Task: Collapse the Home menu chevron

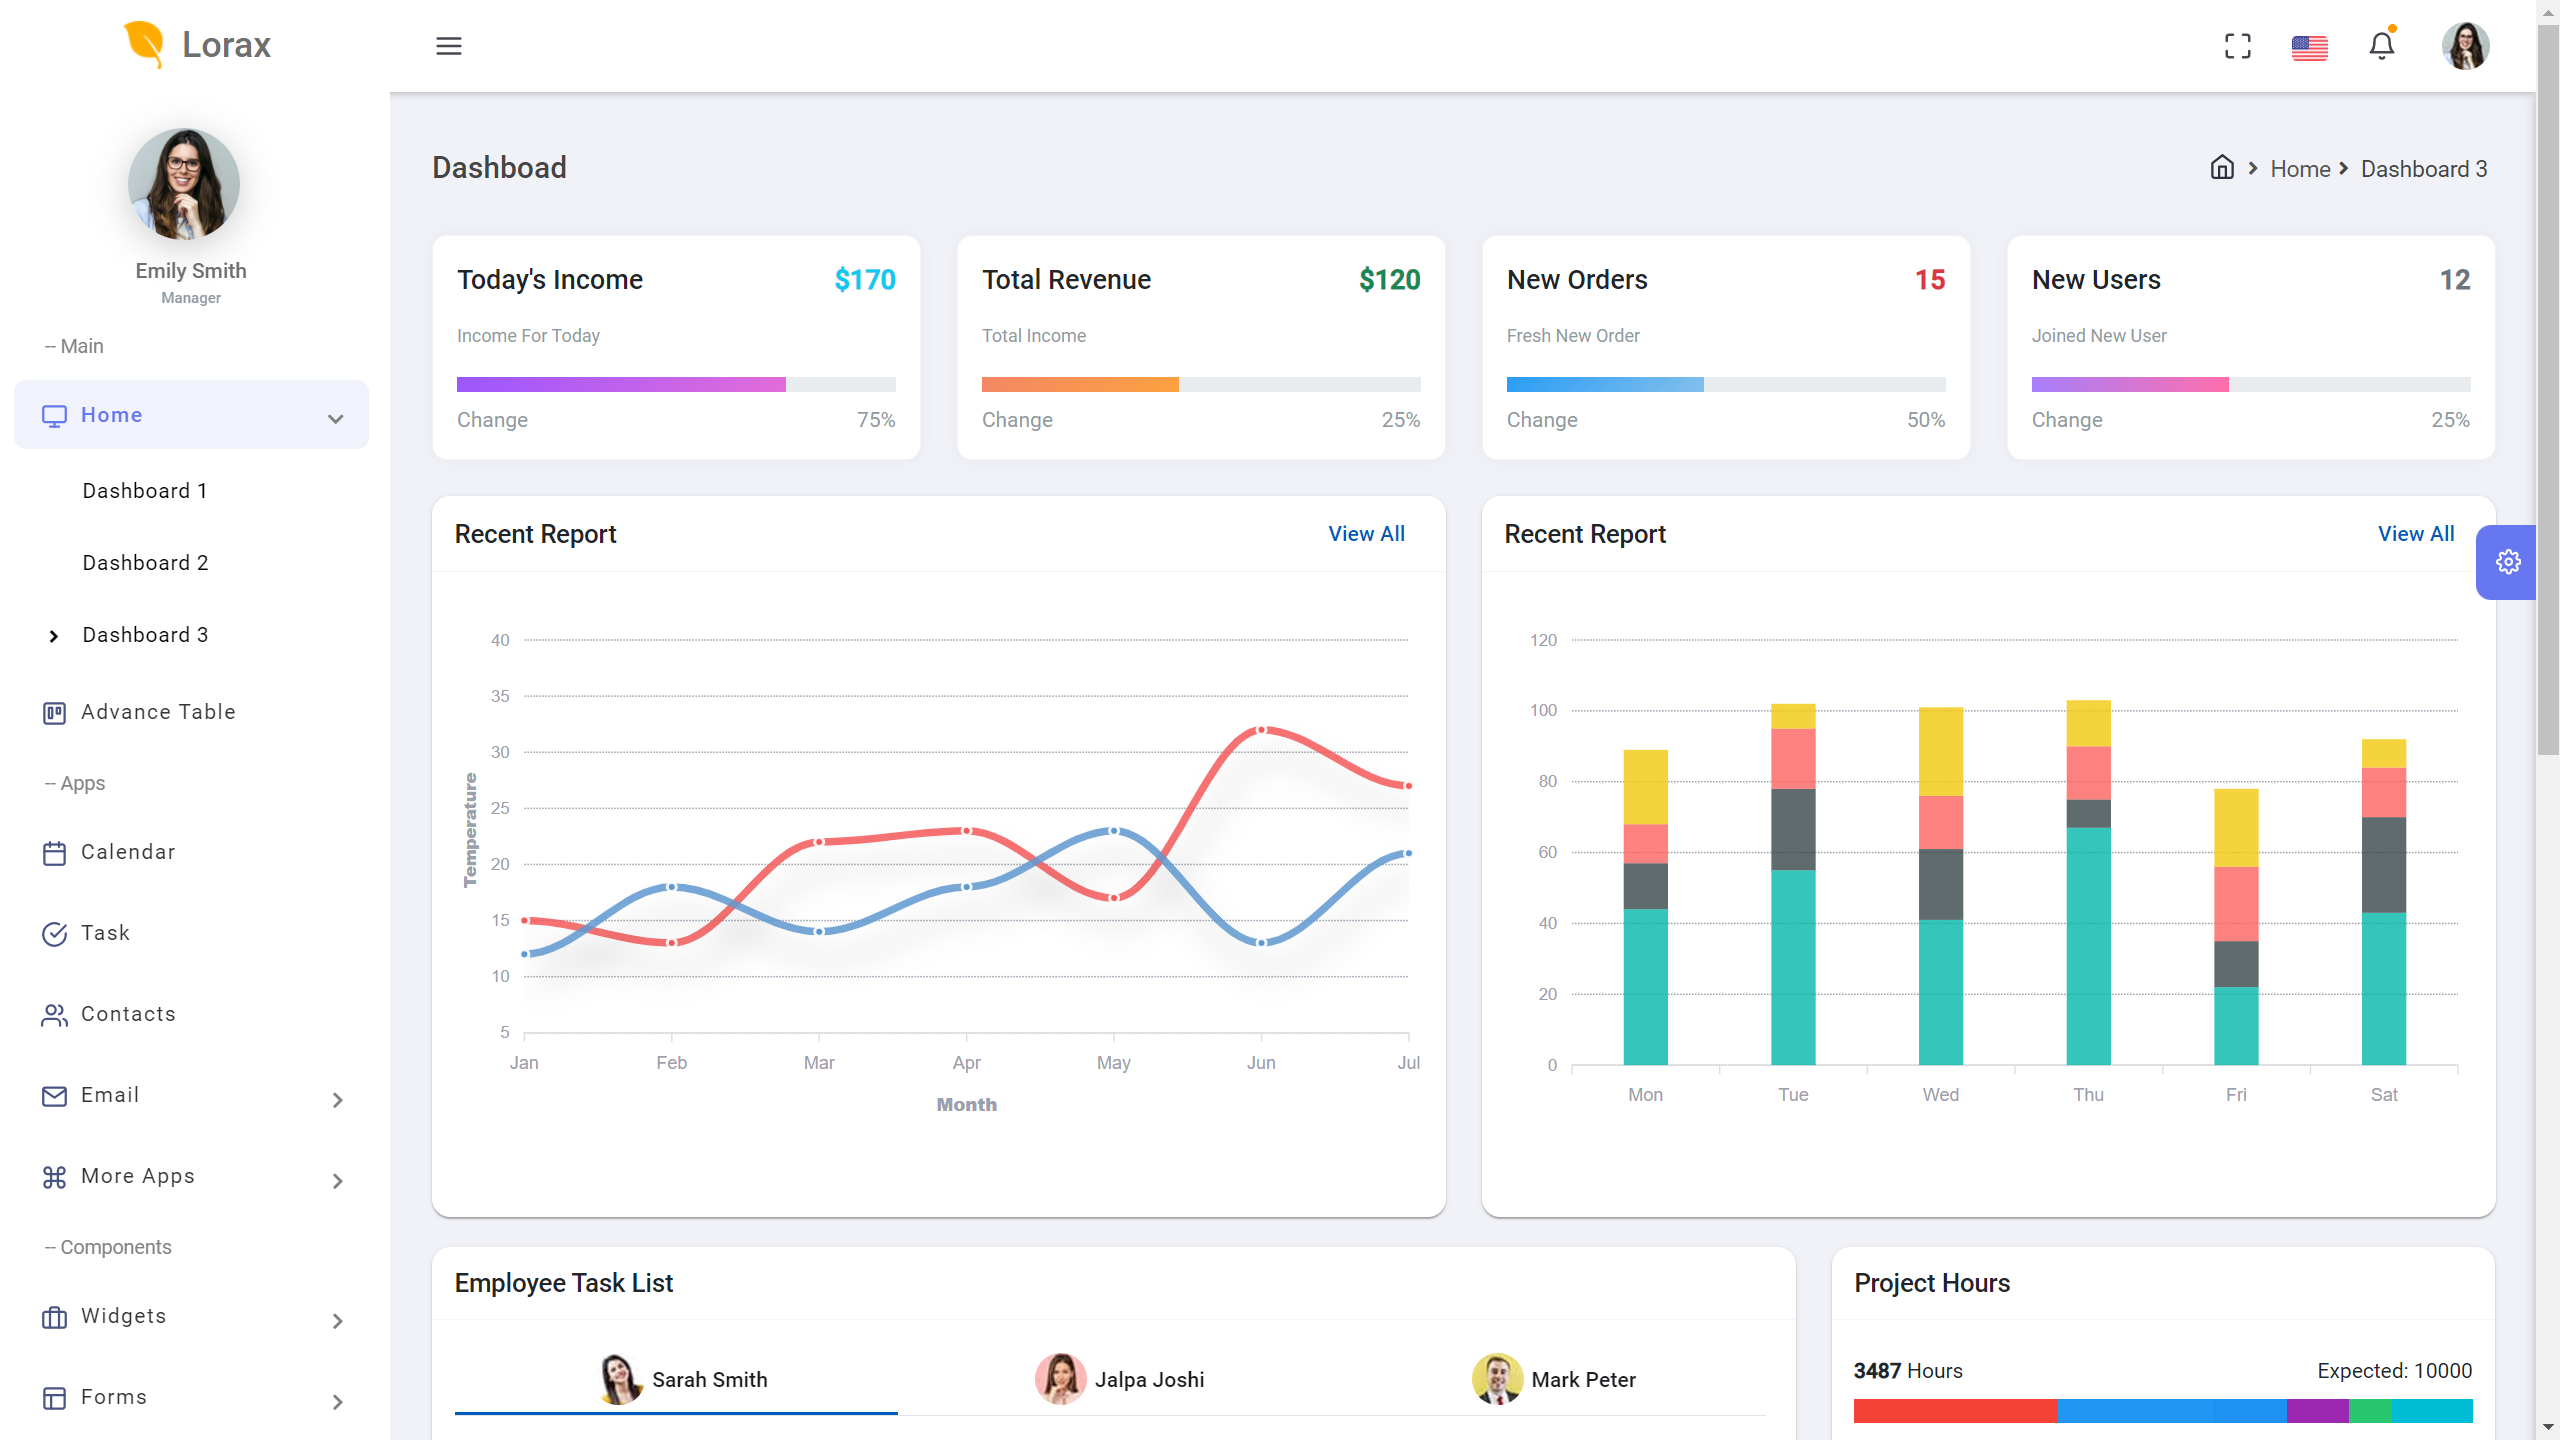Action: coord(335,416)
